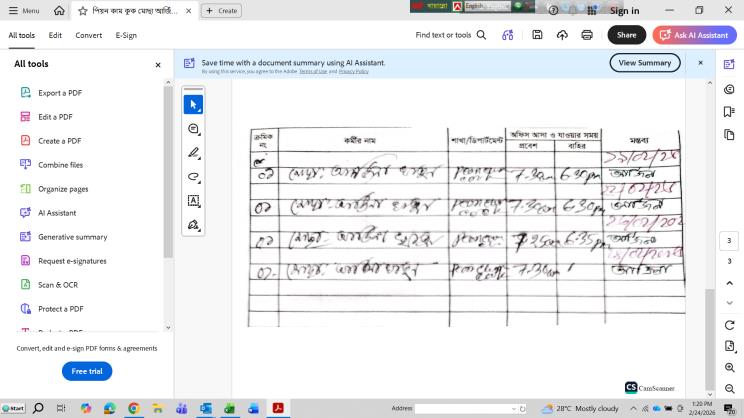Select the arrow selection tool
Image resolution: width=744 pixels, height=418 pixels.
194,105
